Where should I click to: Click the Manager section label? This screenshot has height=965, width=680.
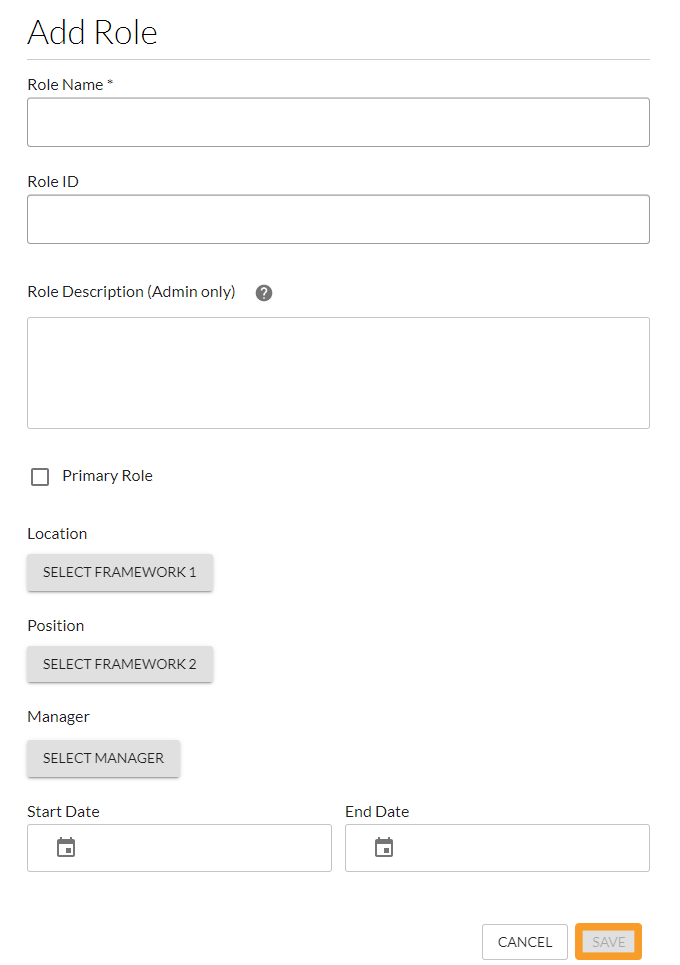click(58, 716)
